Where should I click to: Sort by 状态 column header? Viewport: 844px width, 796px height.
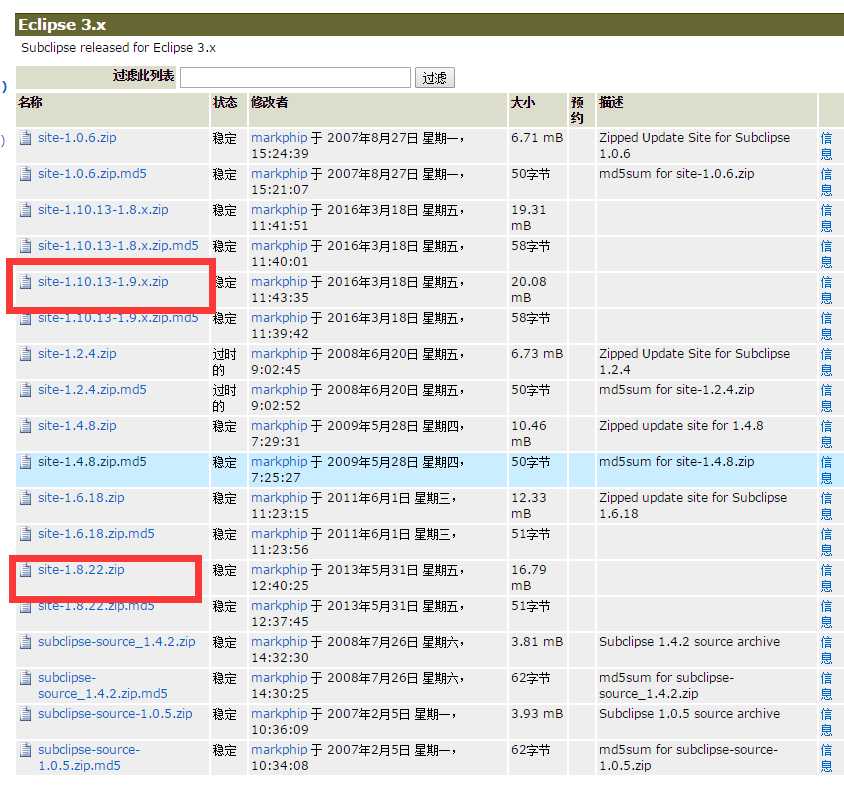225,102
